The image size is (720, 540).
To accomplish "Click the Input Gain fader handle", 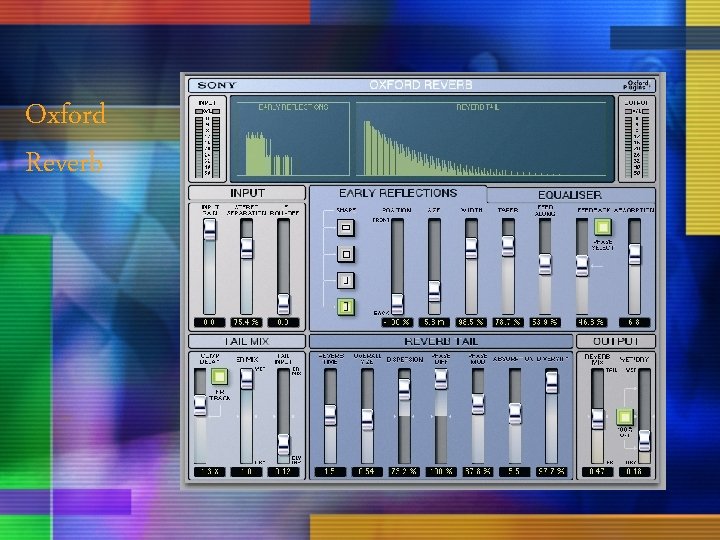I will click(209, 230).
